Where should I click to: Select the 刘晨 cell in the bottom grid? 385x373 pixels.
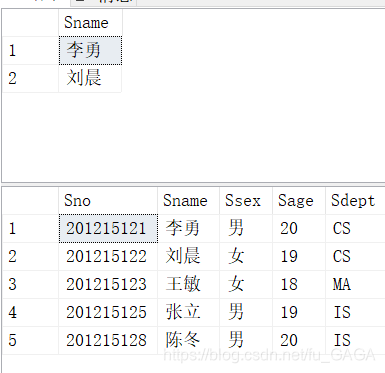pos(188,256)
